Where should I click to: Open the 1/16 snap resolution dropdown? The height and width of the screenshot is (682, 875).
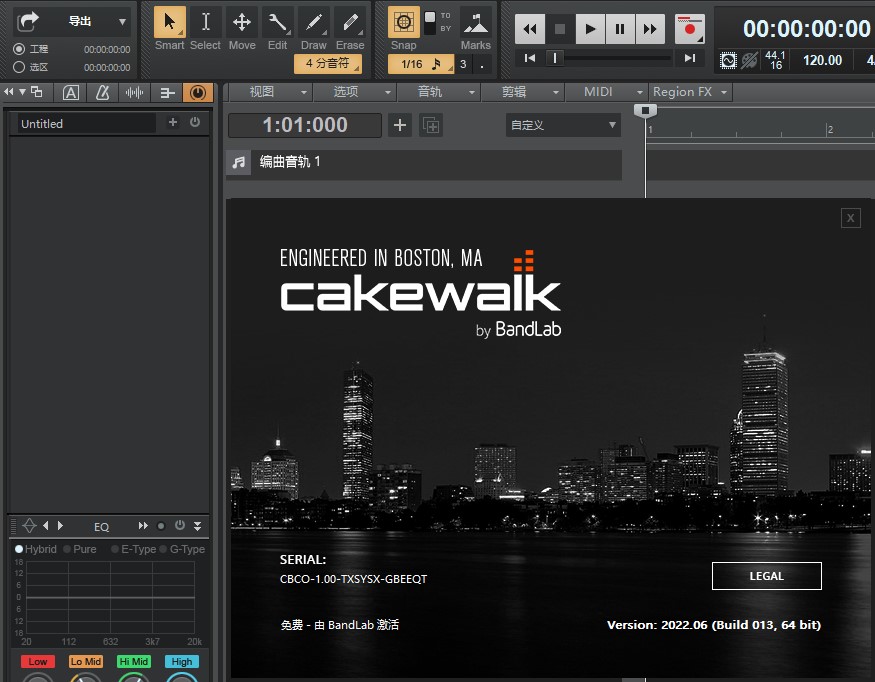click(421, 64)
